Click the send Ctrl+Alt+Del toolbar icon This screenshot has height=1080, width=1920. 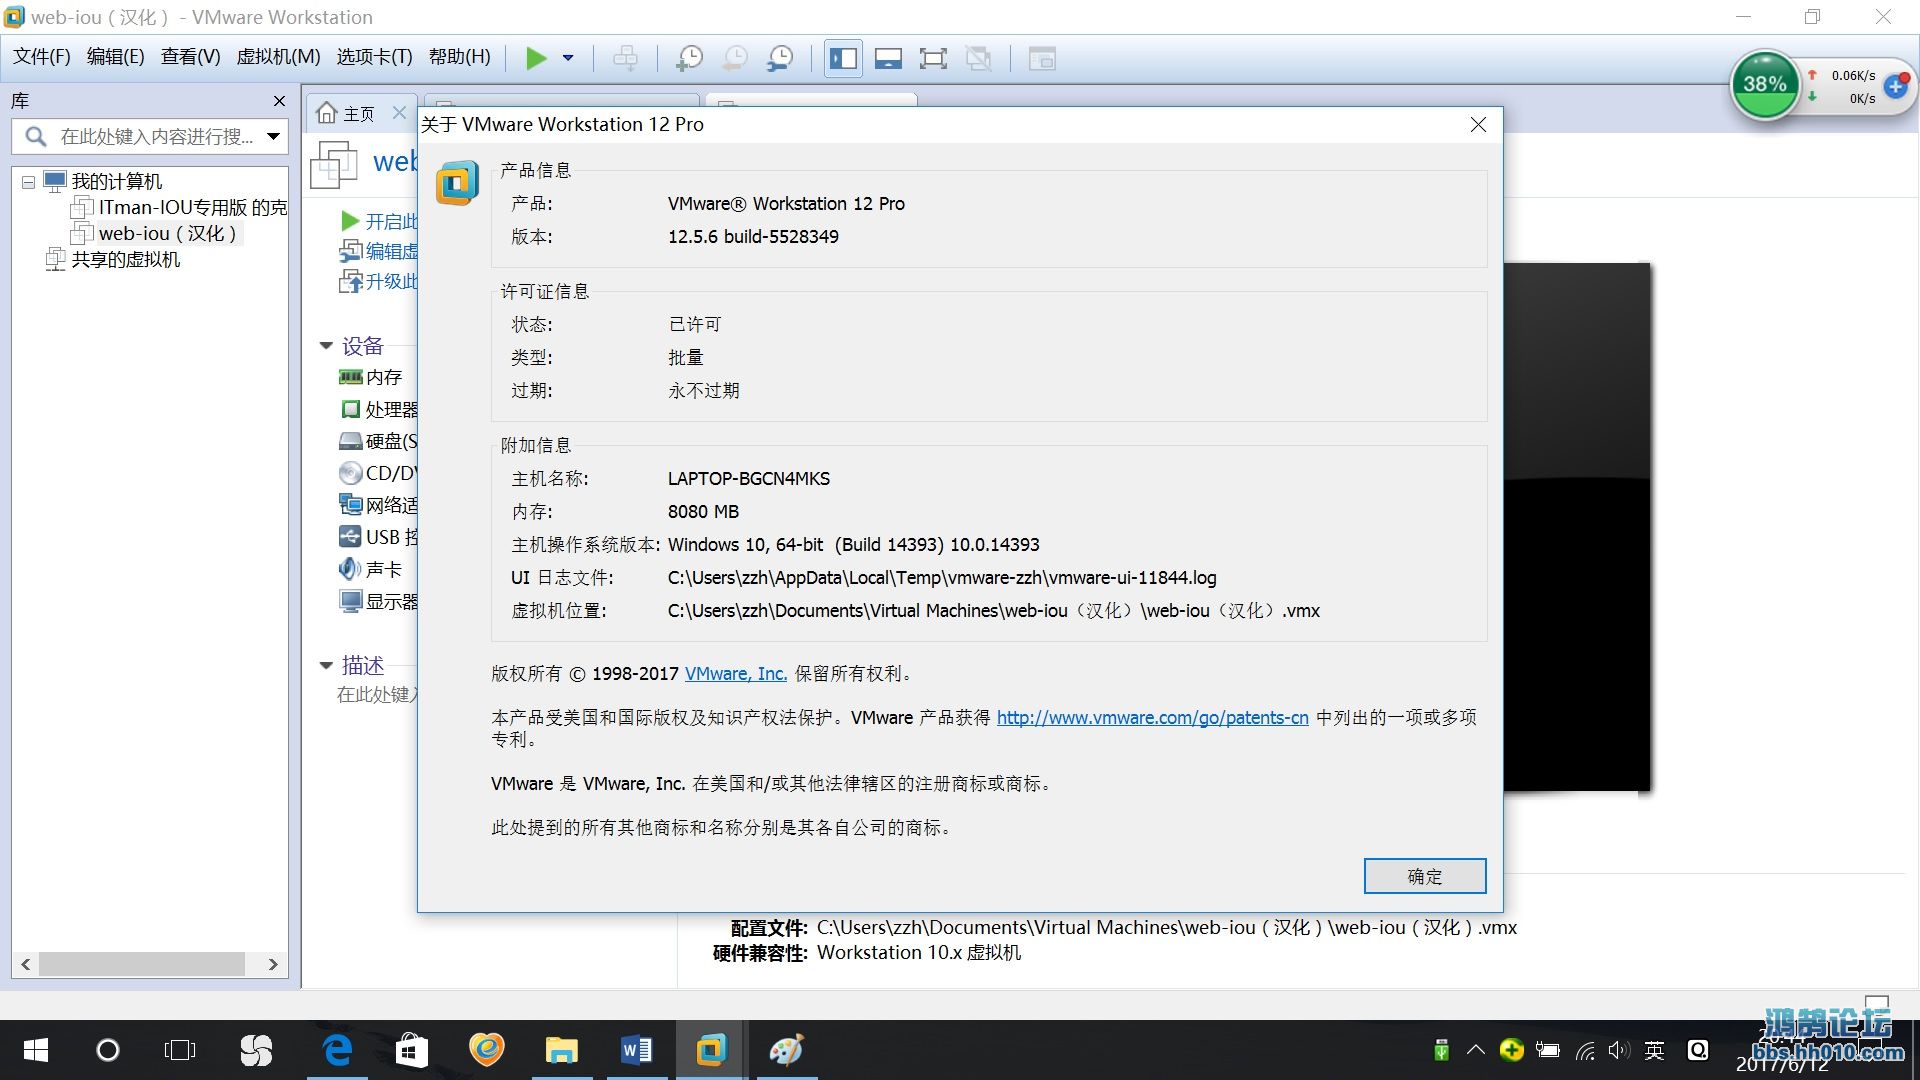[626, 58]
